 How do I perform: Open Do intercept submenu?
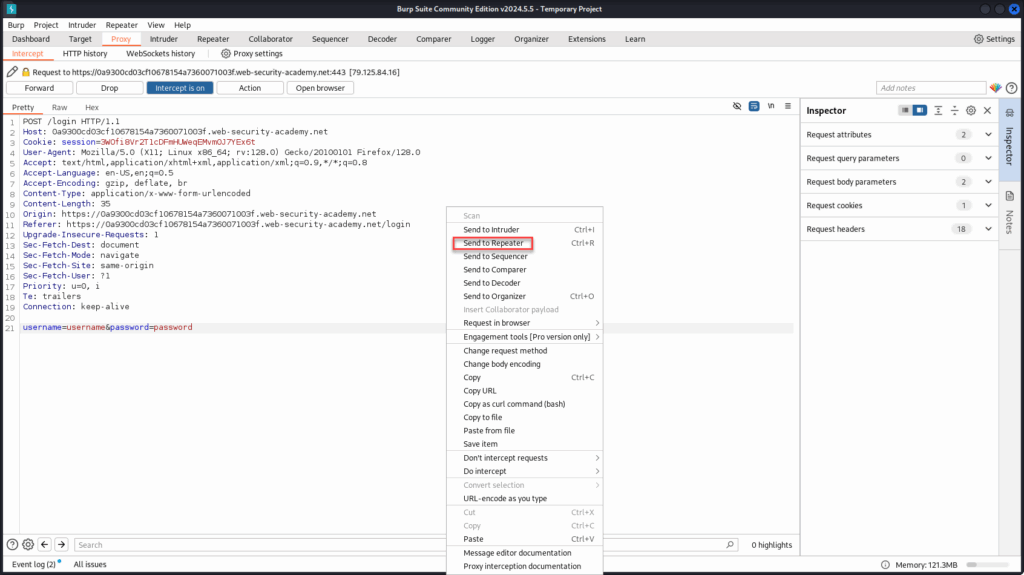(524, 471)
